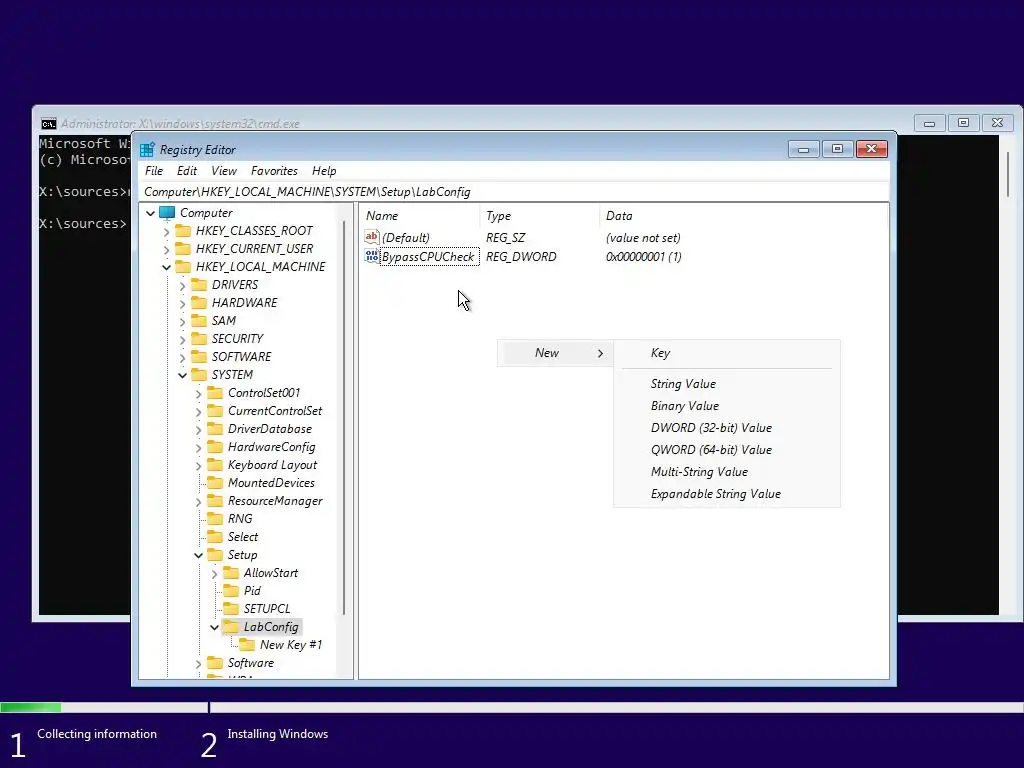Select the SETUPCL key in the tree
The width and height of the screenshot is (1024, 768).
pos(266,609)
